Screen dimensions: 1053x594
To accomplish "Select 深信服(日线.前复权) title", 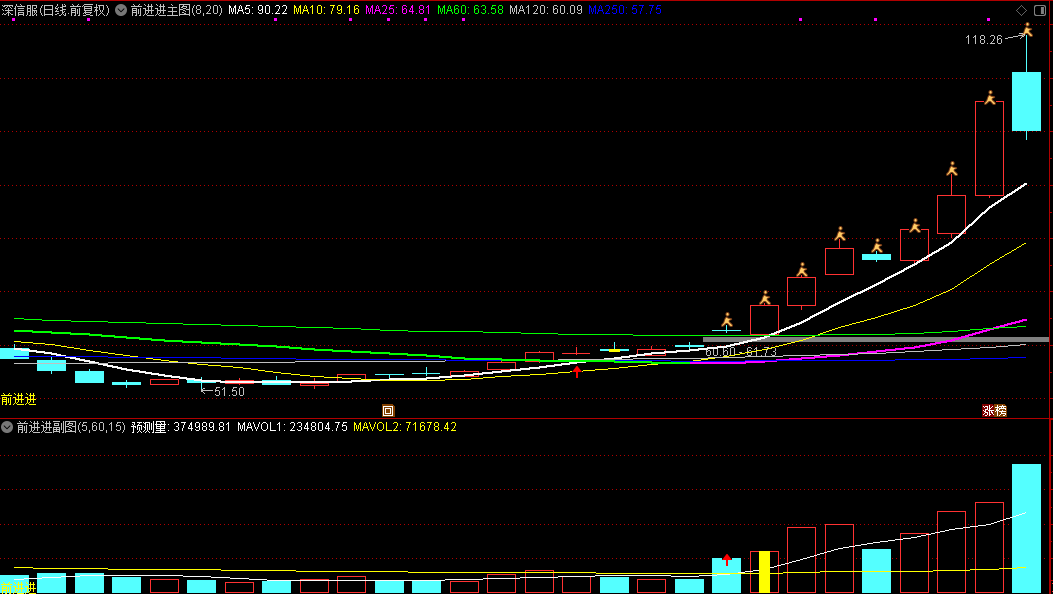I will (x=56, y=10).
